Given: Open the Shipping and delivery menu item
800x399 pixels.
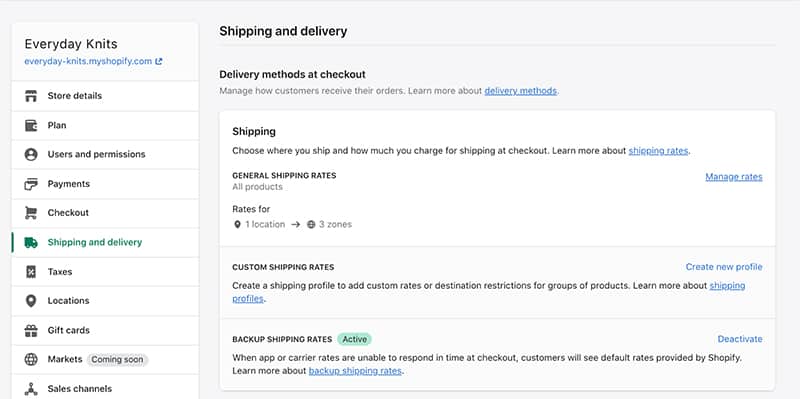Looking at the screenshot, I should pos(105,242).
